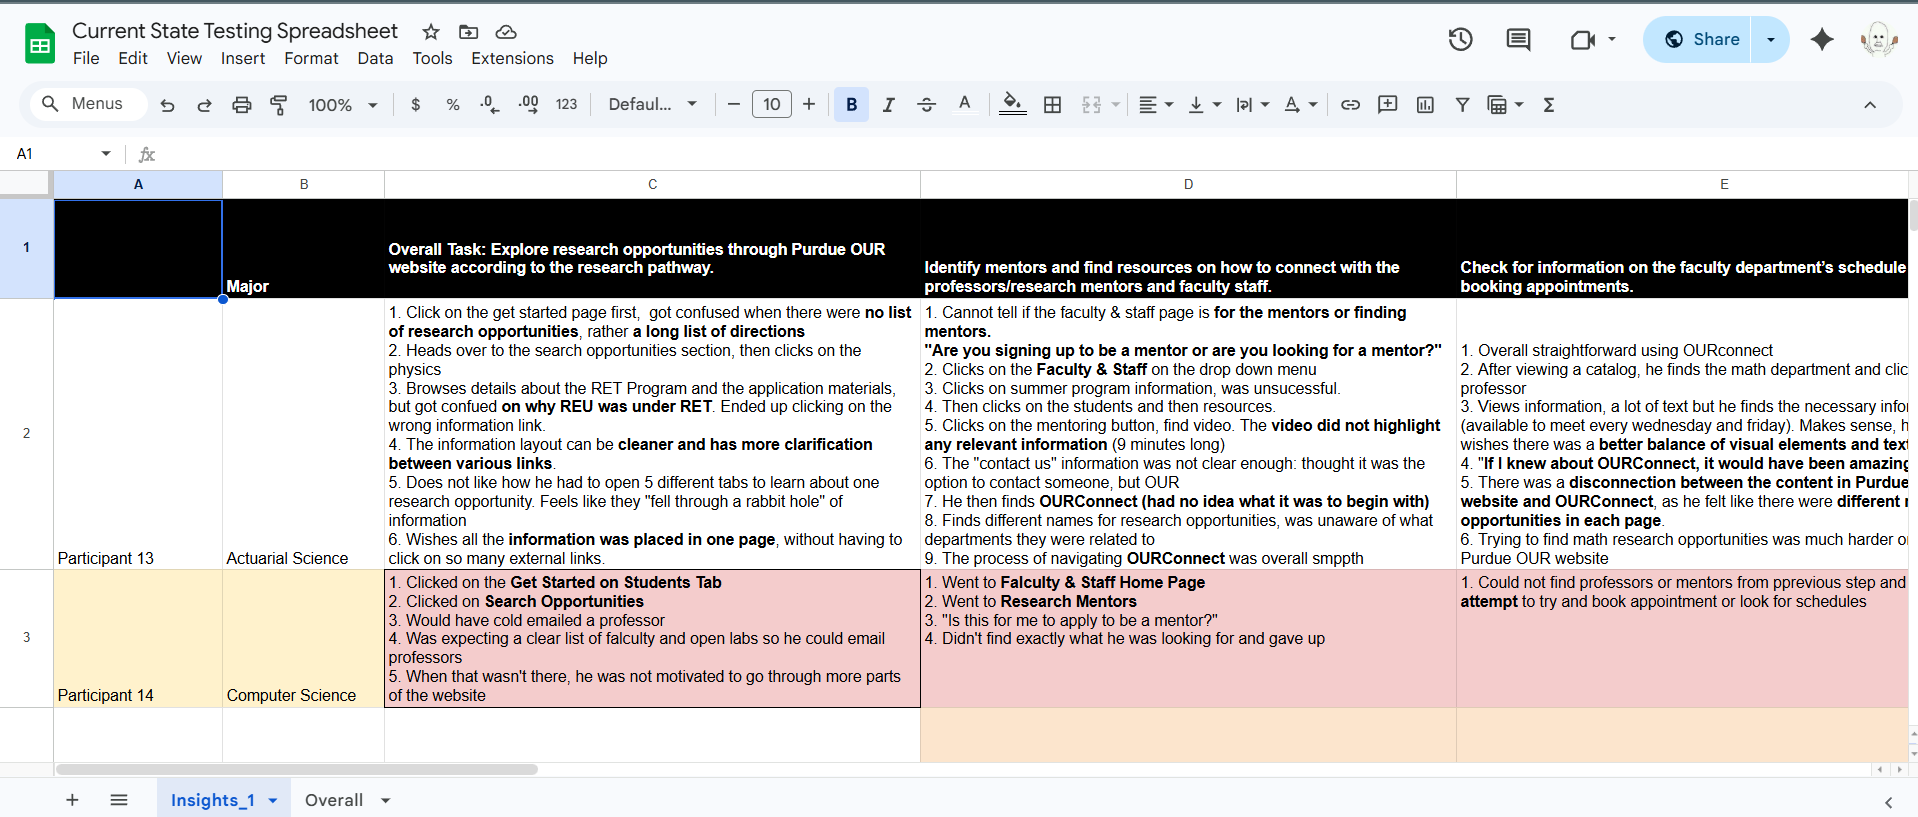Image resolution: width=1918 pixels, height=817 pixels.
Task: Click the font size field showing 10
Action: pyautogui.click(x=772, y=104)
